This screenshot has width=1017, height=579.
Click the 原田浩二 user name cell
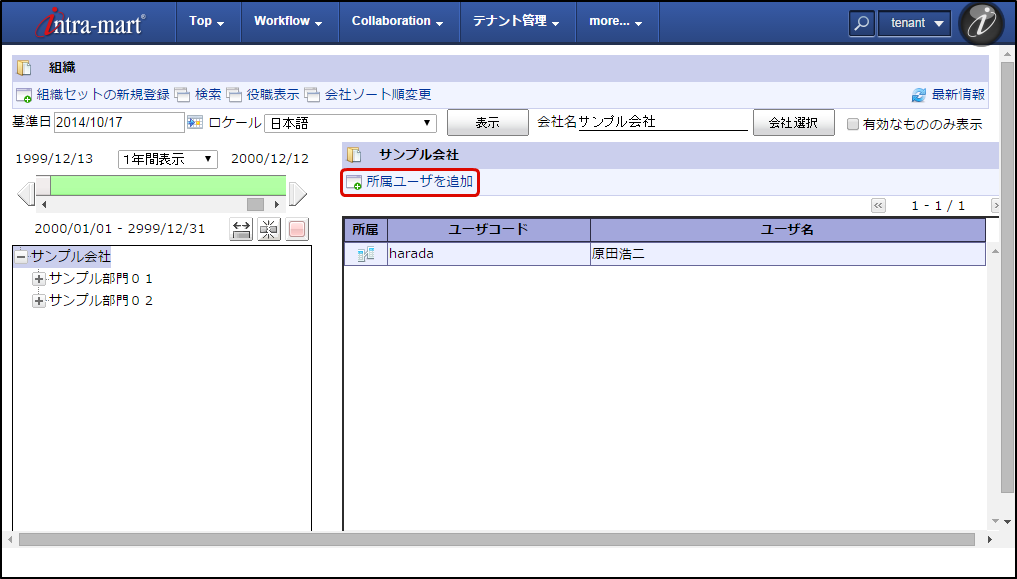(x=787, y=254)
